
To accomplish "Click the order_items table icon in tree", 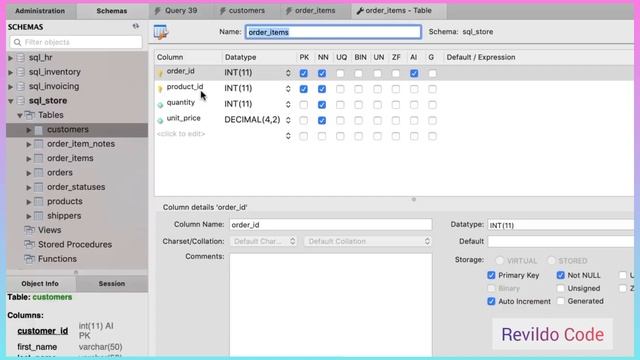I will pyautogui.click(x=38, y=158).
